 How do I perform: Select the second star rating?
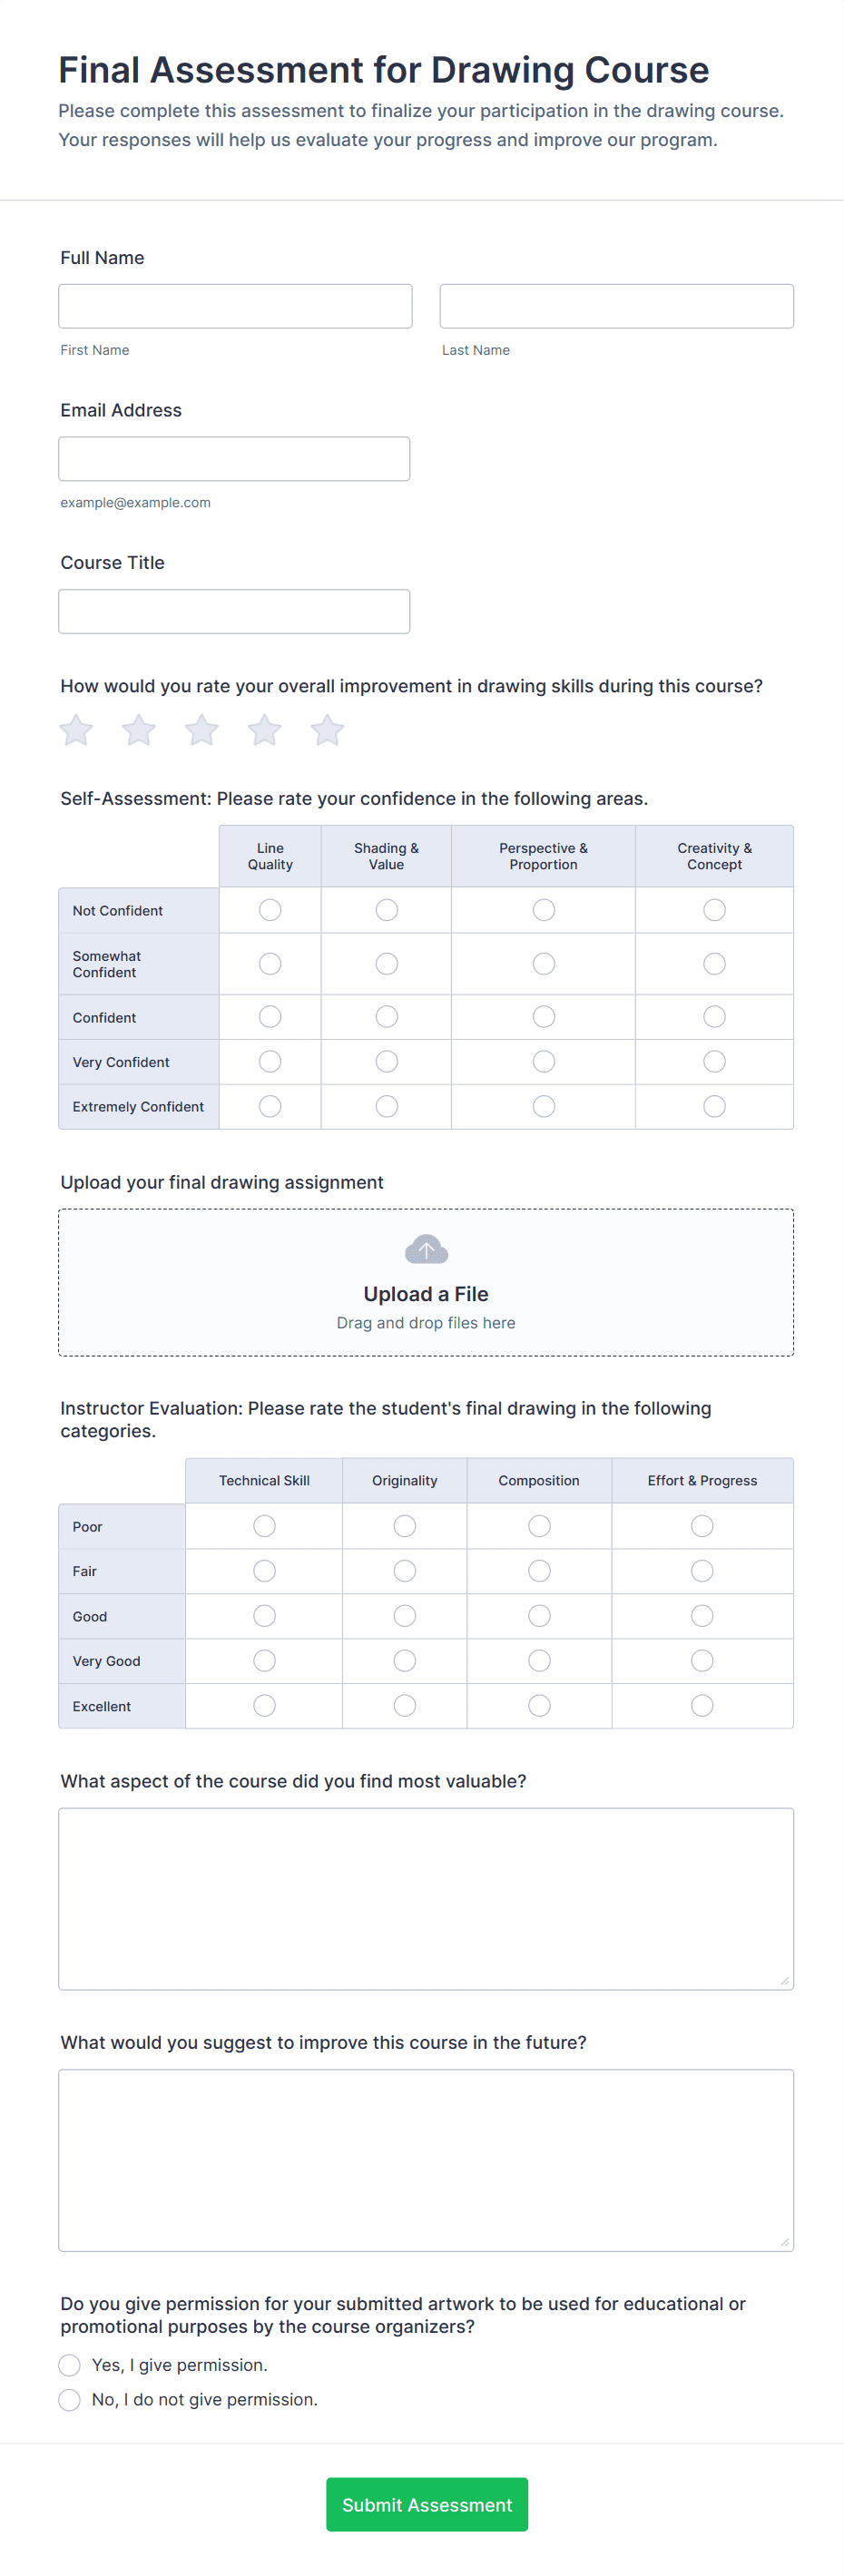138,730
